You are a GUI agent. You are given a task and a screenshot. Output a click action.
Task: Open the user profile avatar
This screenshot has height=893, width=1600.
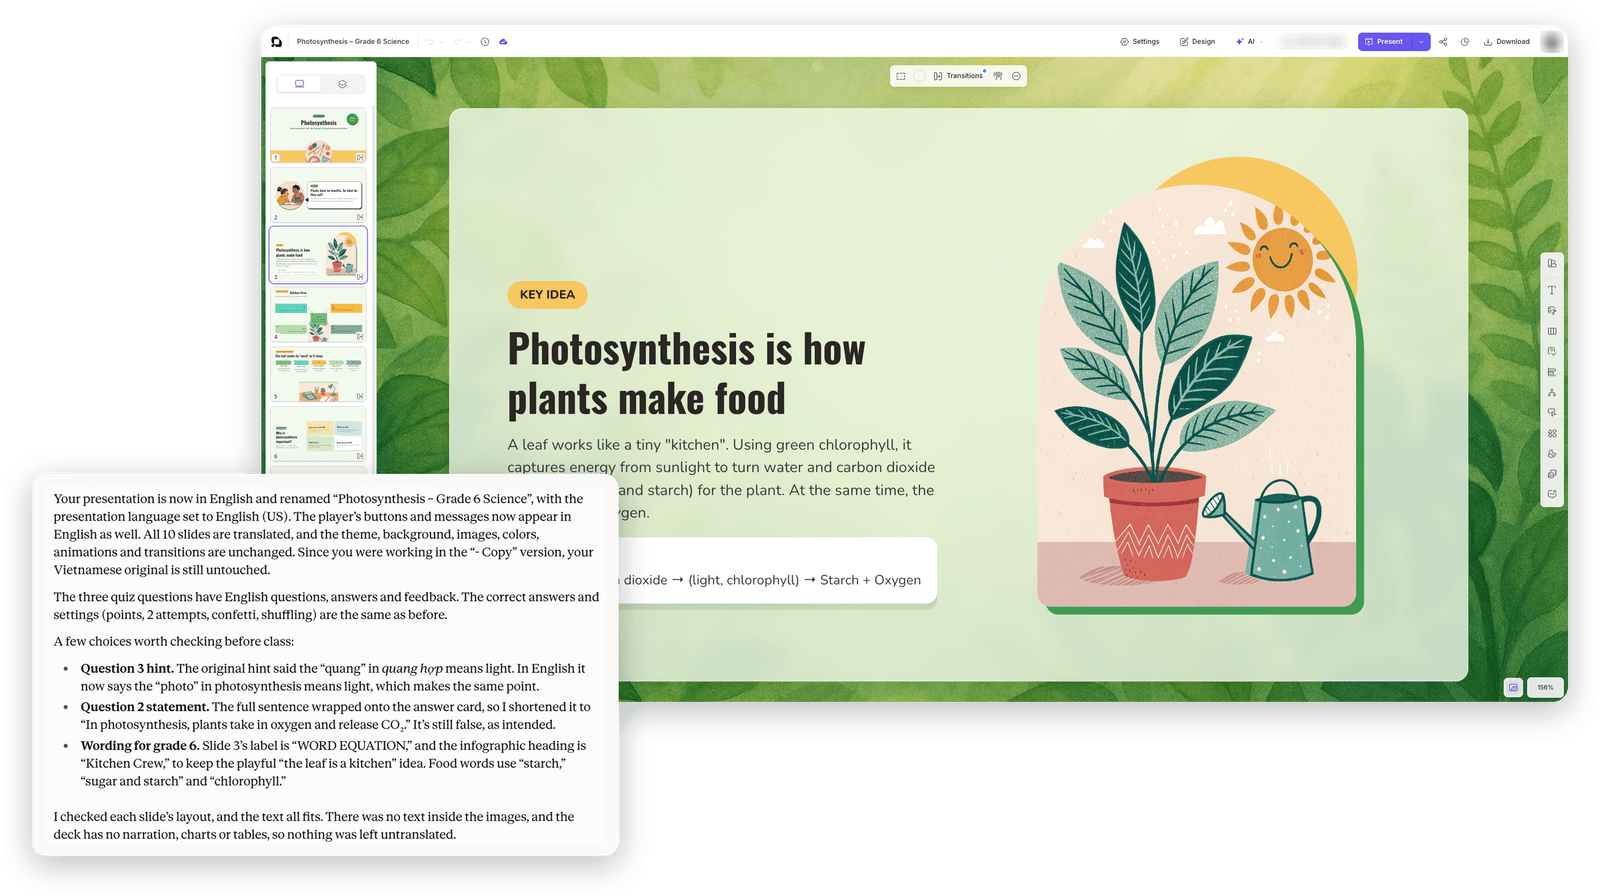pos(1551,42)
